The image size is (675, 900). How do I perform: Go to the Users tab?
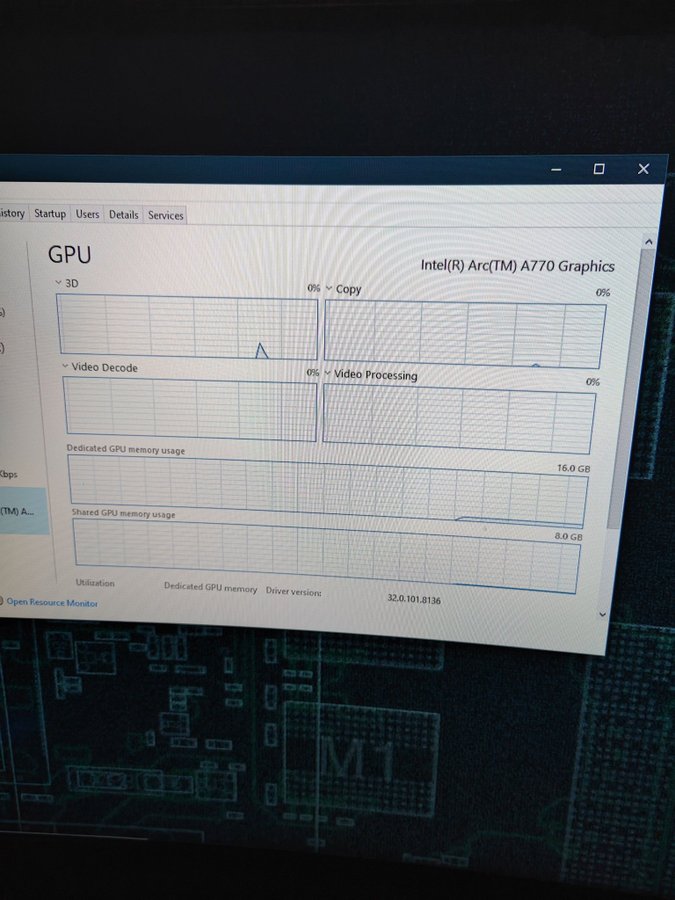tap(88, 214)
